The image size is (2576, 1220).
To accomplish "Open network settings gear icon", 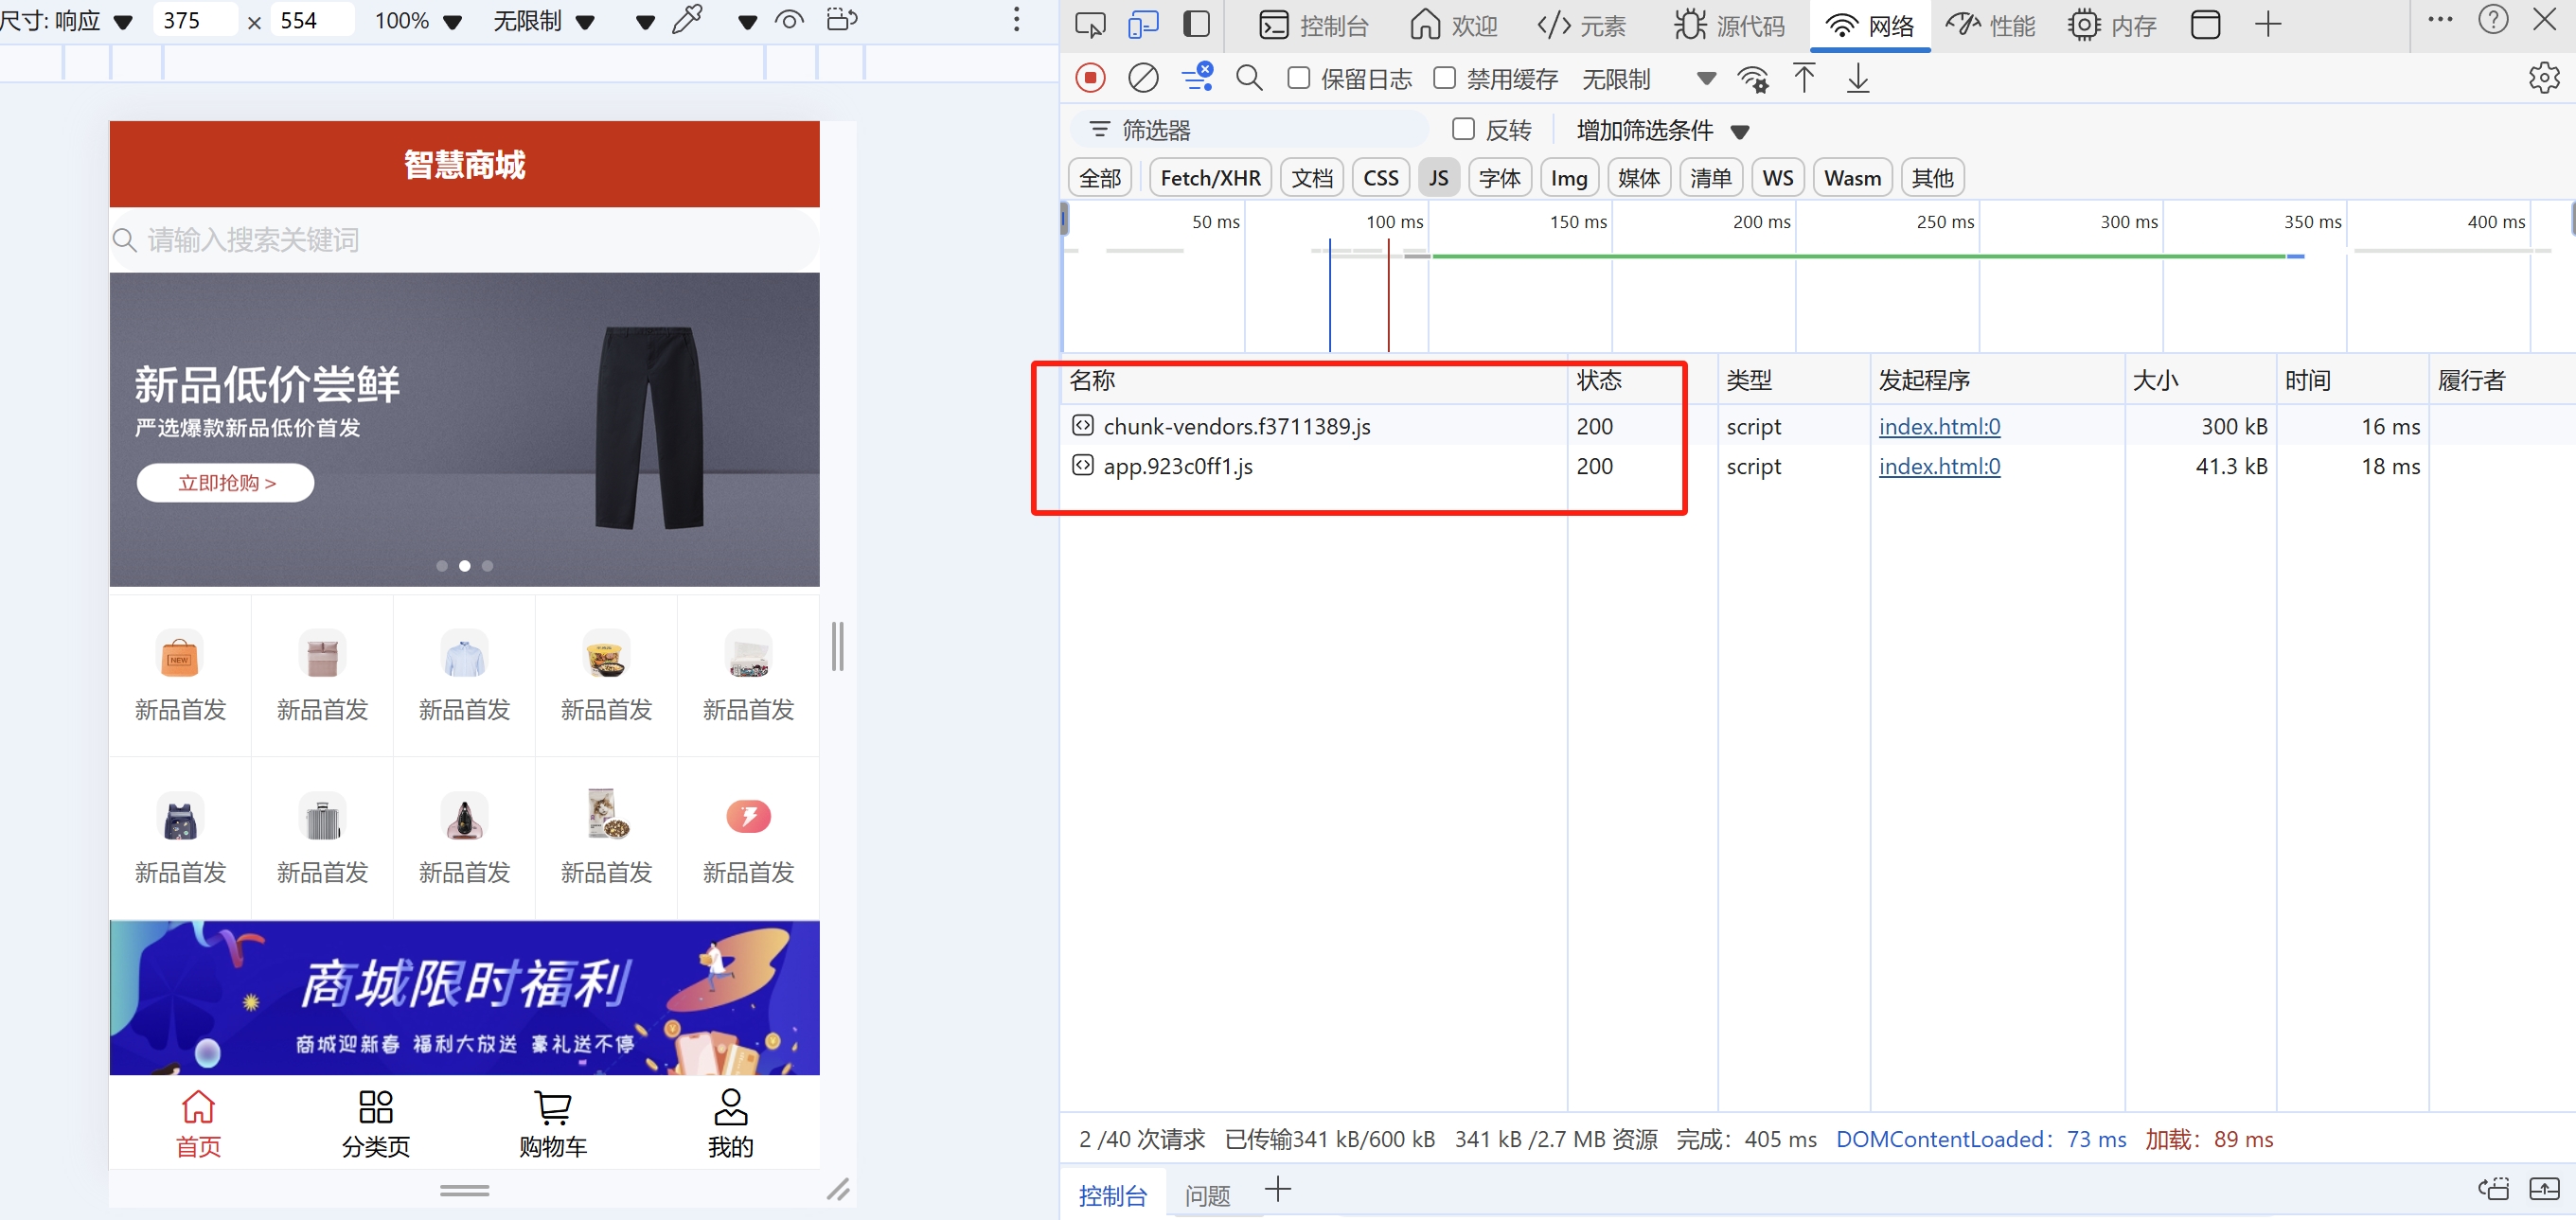I will pyautogui.click(x=2543, y=78).
